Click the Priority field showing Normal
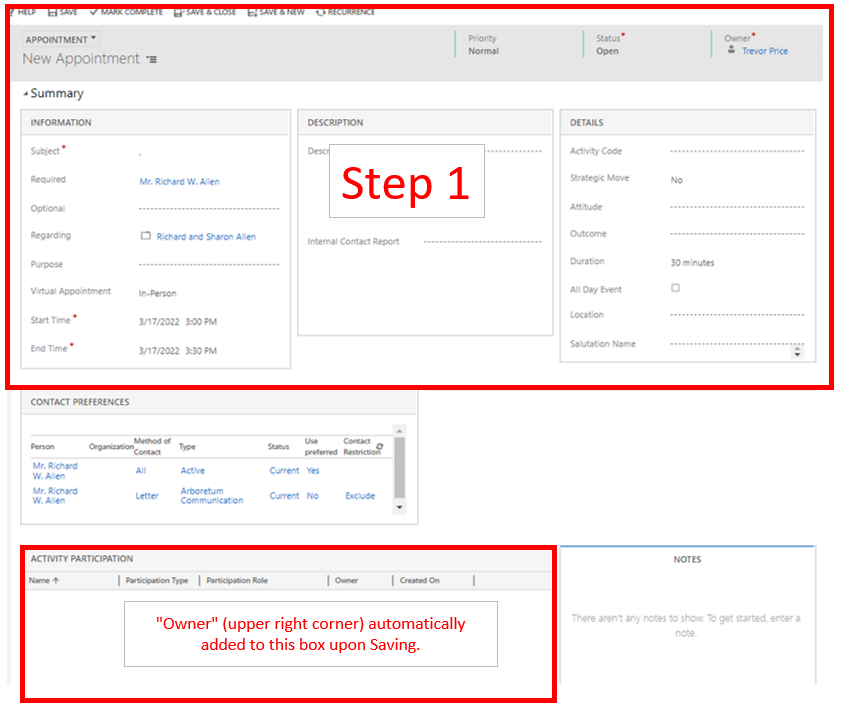 tap(483, 51)
